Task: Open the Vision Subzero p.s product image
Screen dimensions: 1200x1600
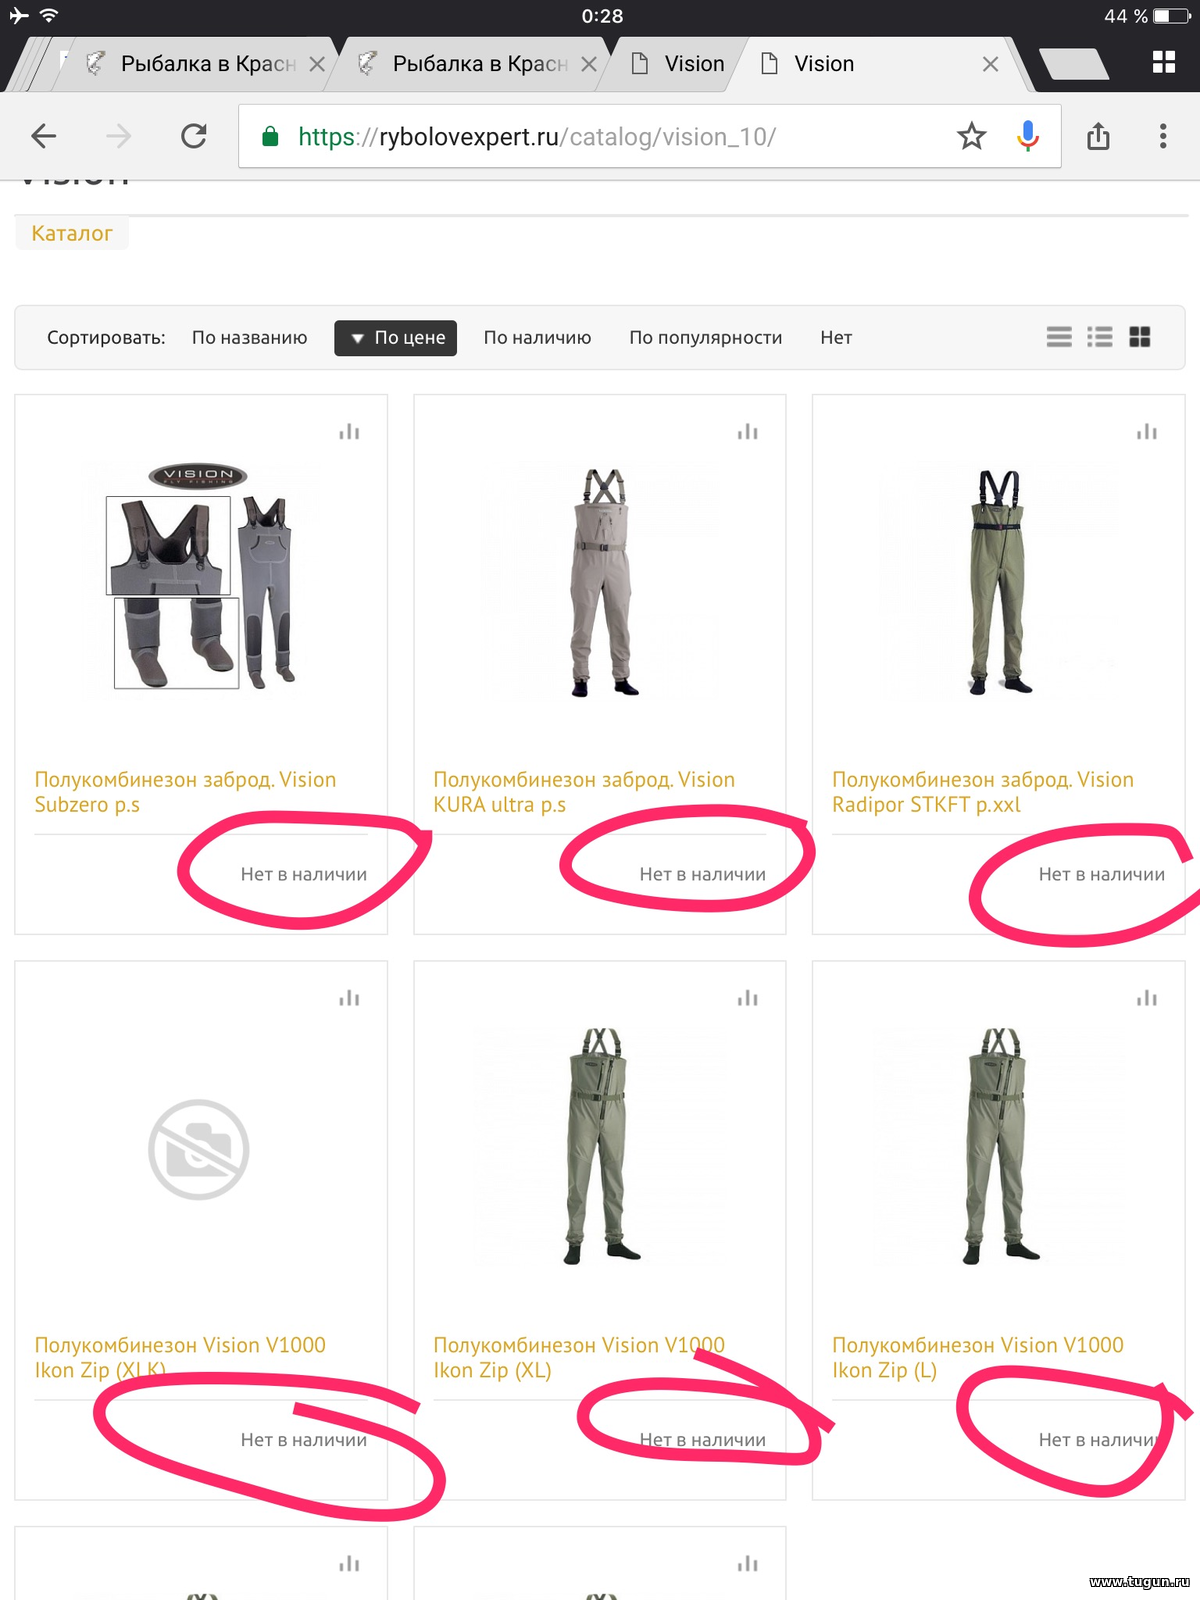Action: [201, 577]
